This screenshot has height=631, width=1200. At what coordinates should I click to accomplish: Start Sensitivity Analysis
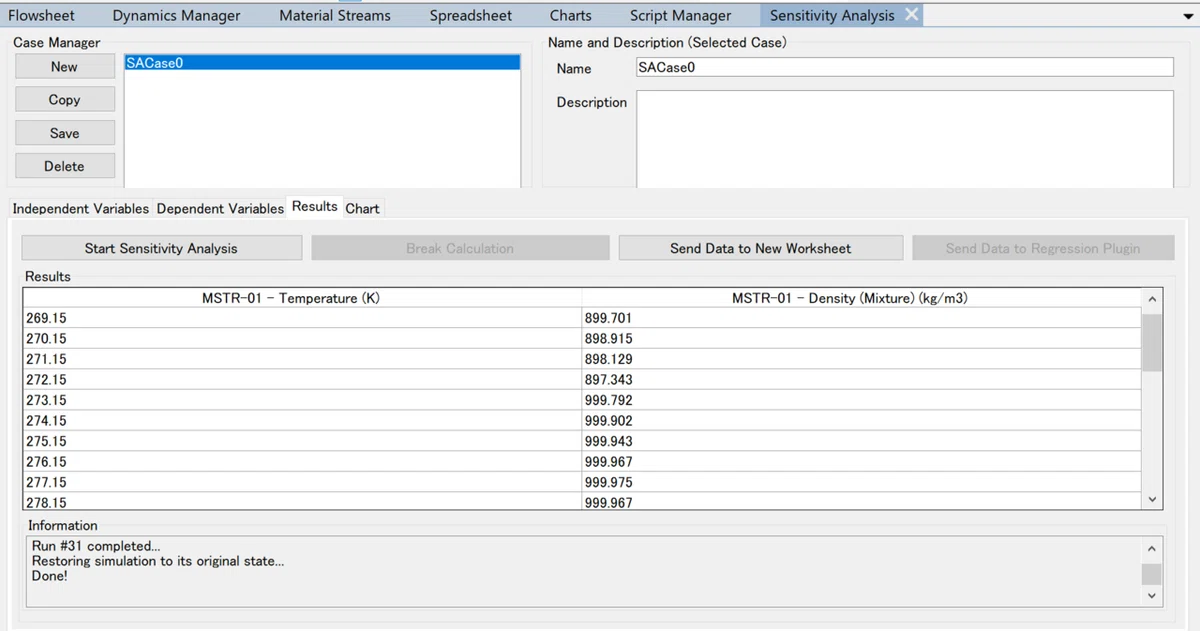click(x=161, y=248)
